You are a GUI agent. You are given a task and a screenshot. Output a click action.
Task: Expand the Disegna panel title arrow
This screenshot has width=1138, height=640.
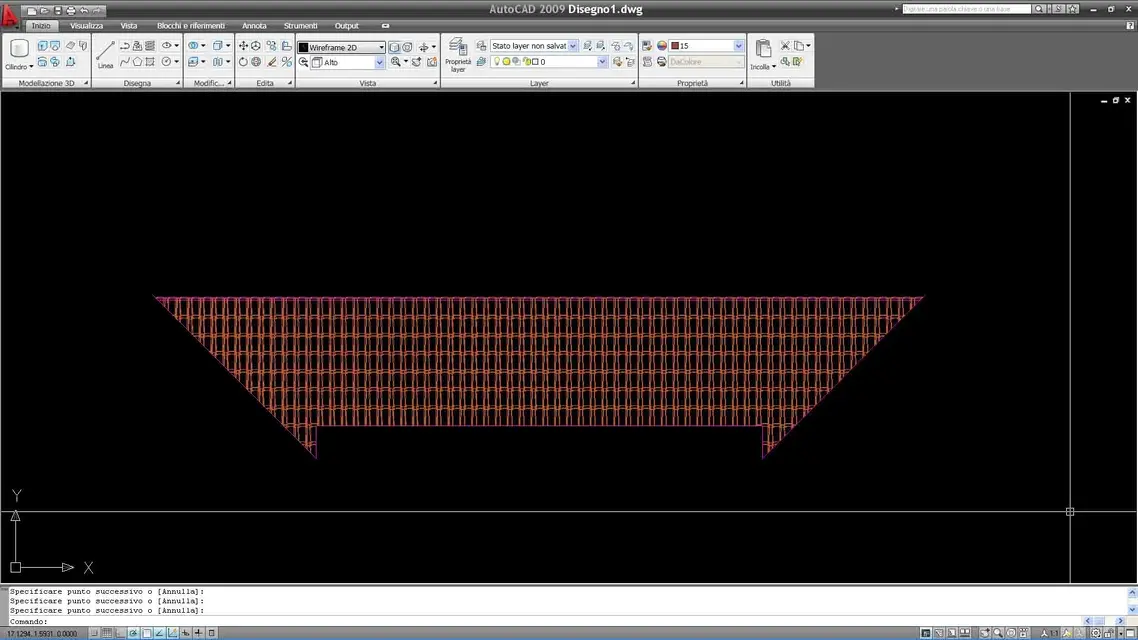(178, 83)
